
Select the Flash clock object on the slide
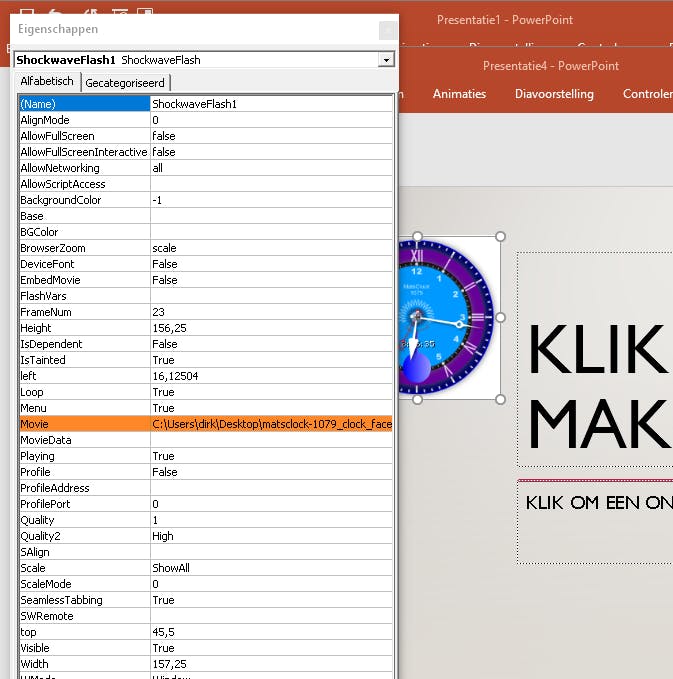coord(448,317)
